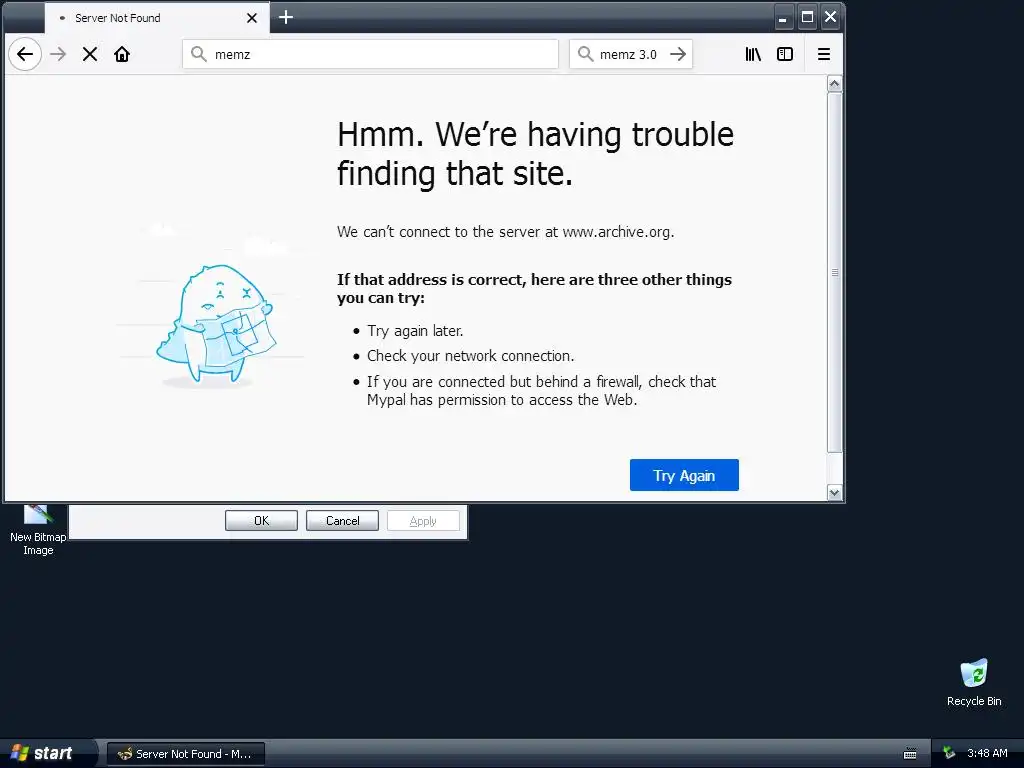Toggle the sidebar panel icon

(x=785, y=54)
